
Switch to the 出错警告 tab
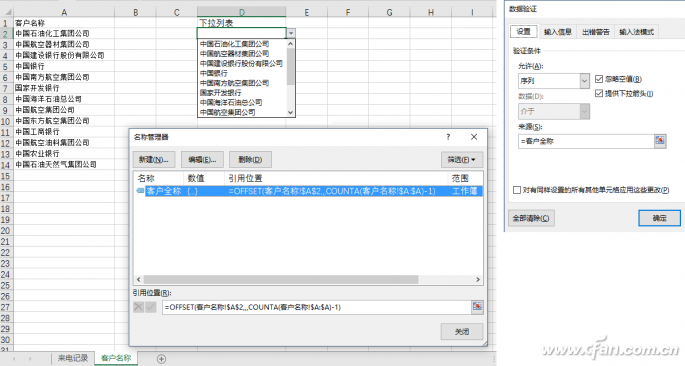click(595, 32)
